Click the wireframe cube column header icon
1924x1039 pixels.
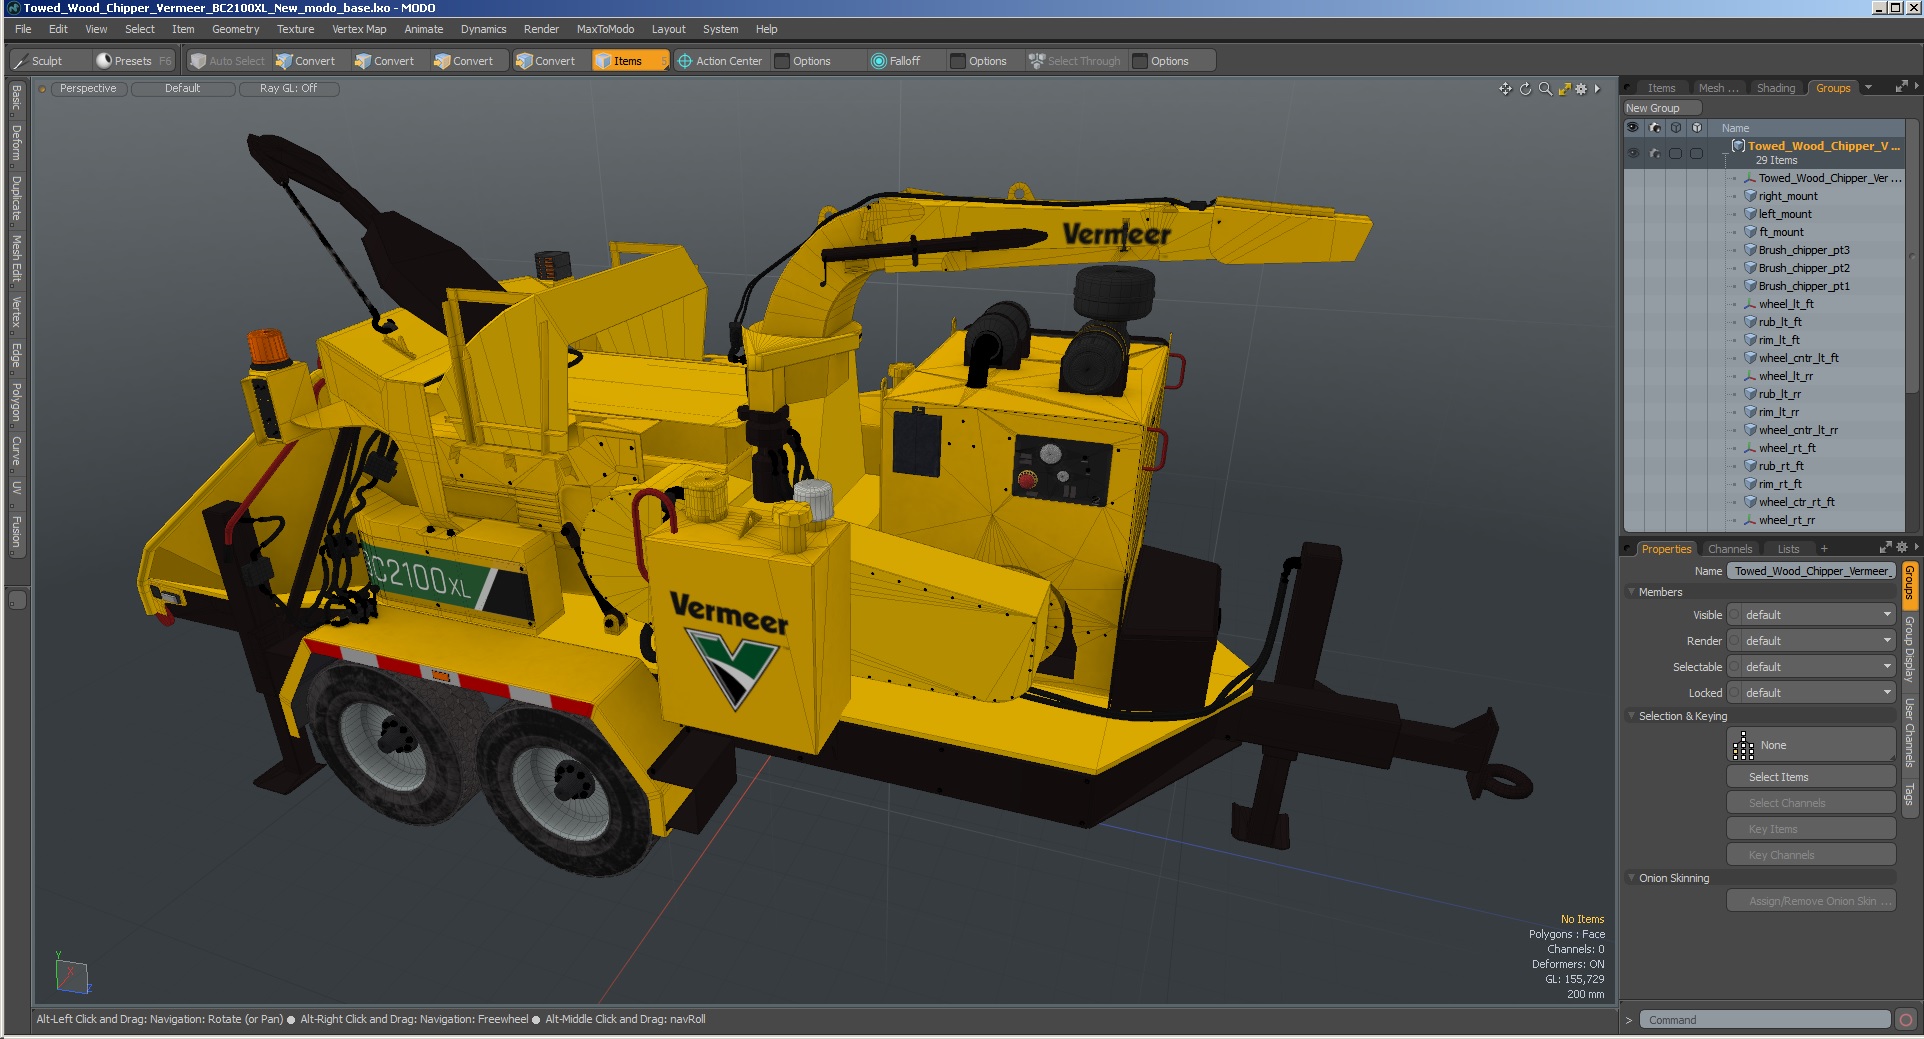click(1676, 128)
